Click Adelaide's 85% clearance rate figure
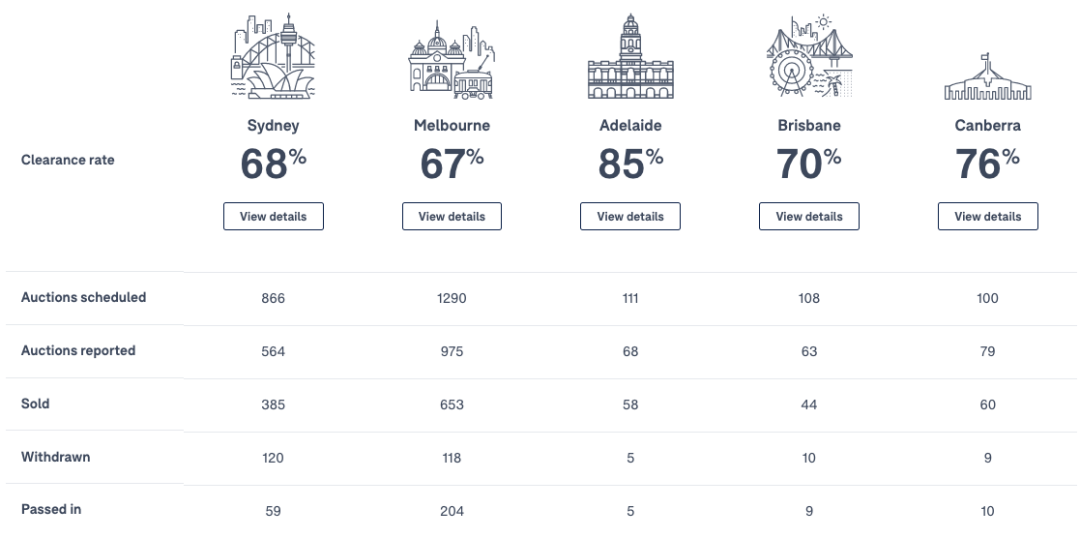 630,164
